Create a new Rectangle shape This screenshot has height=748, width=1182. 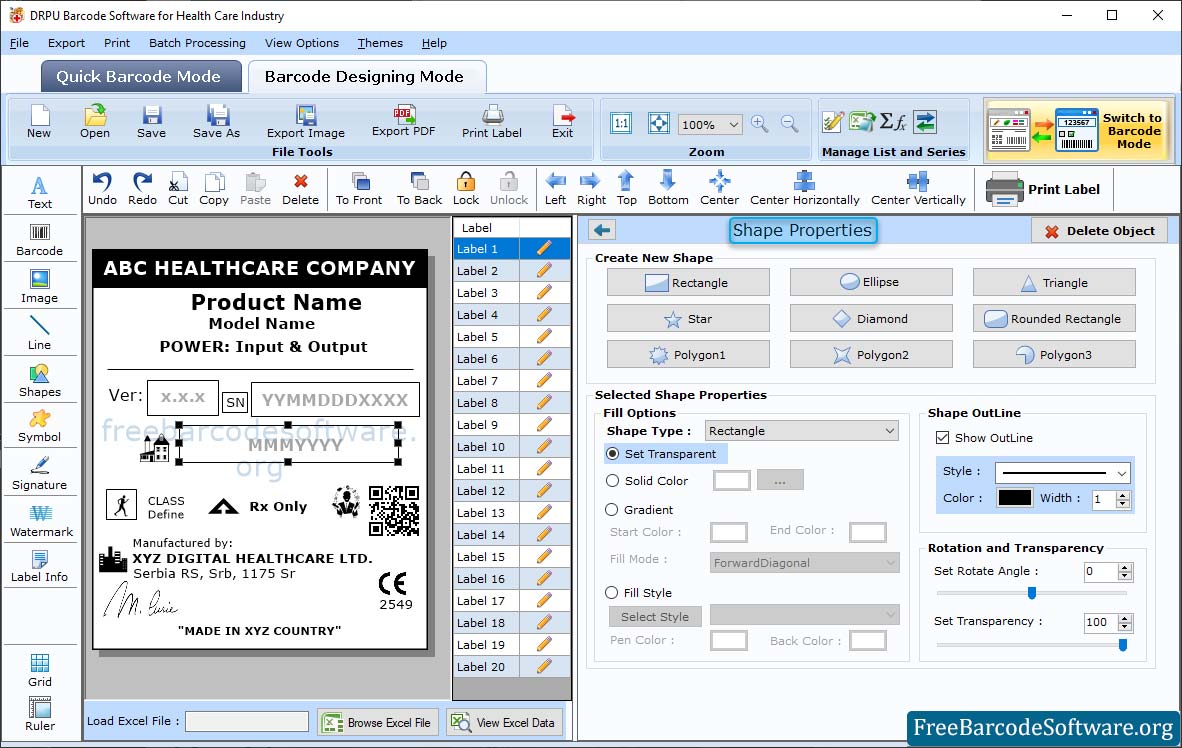coord(687,282)
